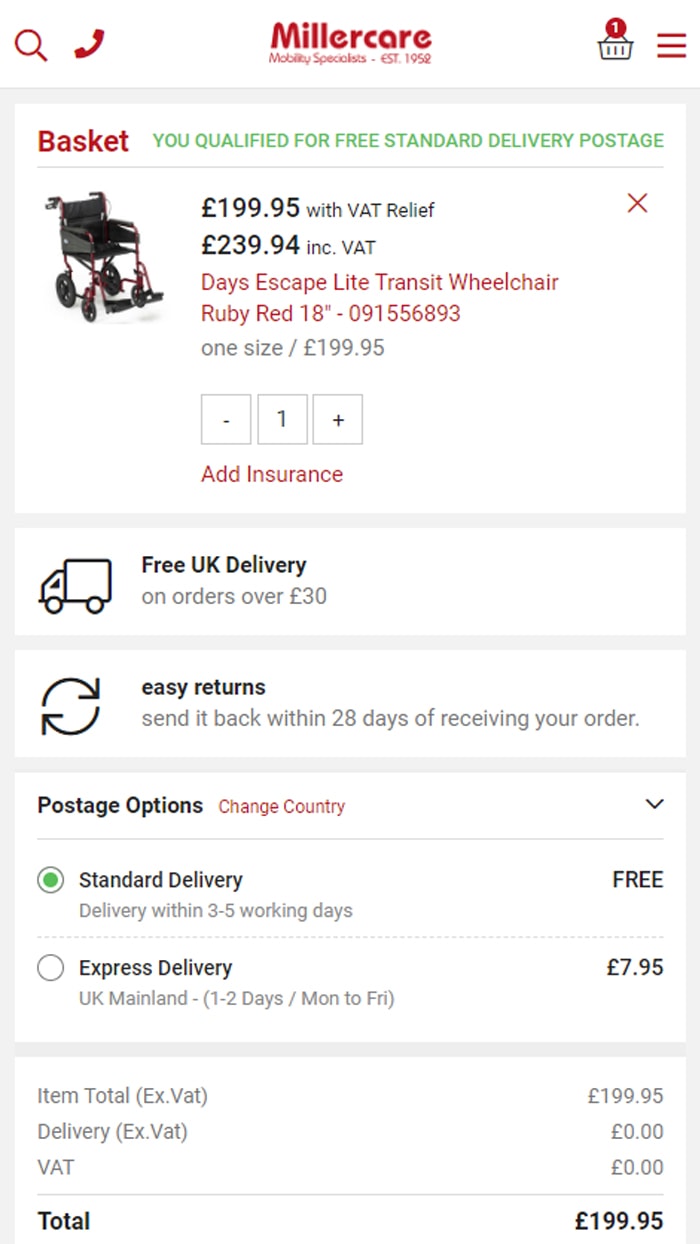This screenshot has width=700, height=1244.
Task: Click the quantity input field
Action: coord(282,420)
